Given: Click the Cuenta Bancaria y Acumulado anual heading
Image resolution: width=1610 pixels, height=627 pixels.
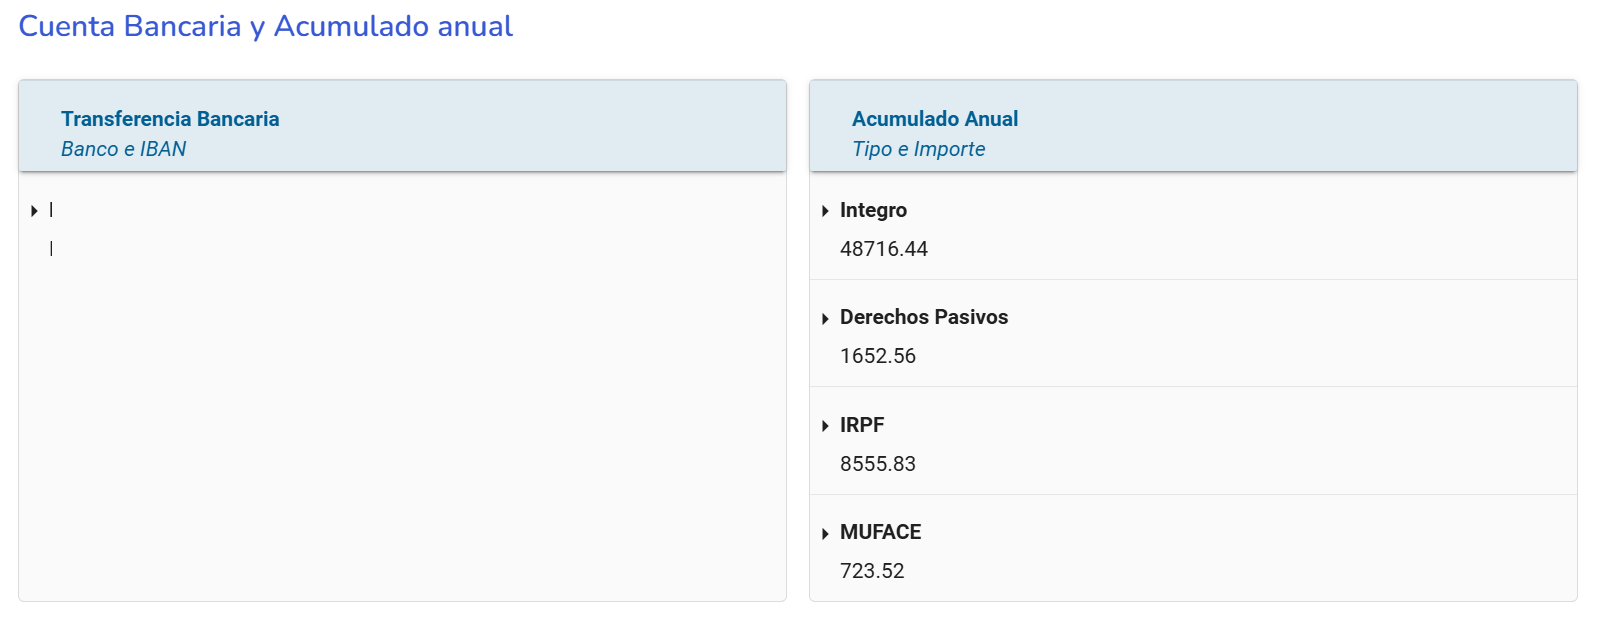Looking at the screenshot, I should tap(265, 26).
